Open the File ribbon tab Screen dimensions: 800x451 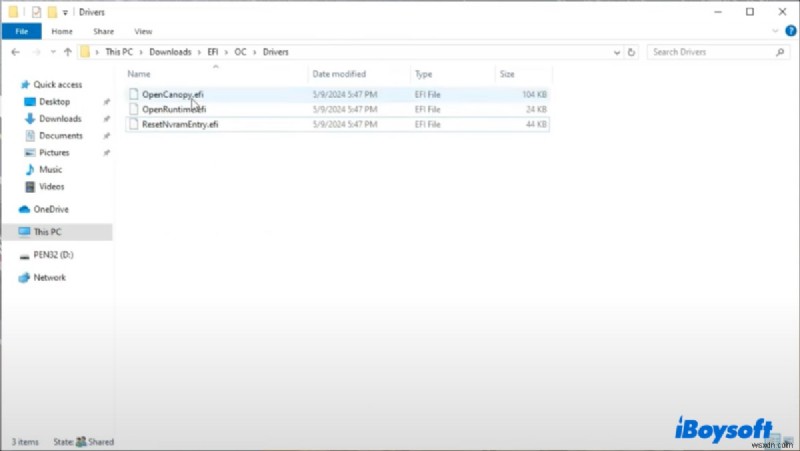coord(21,31)
